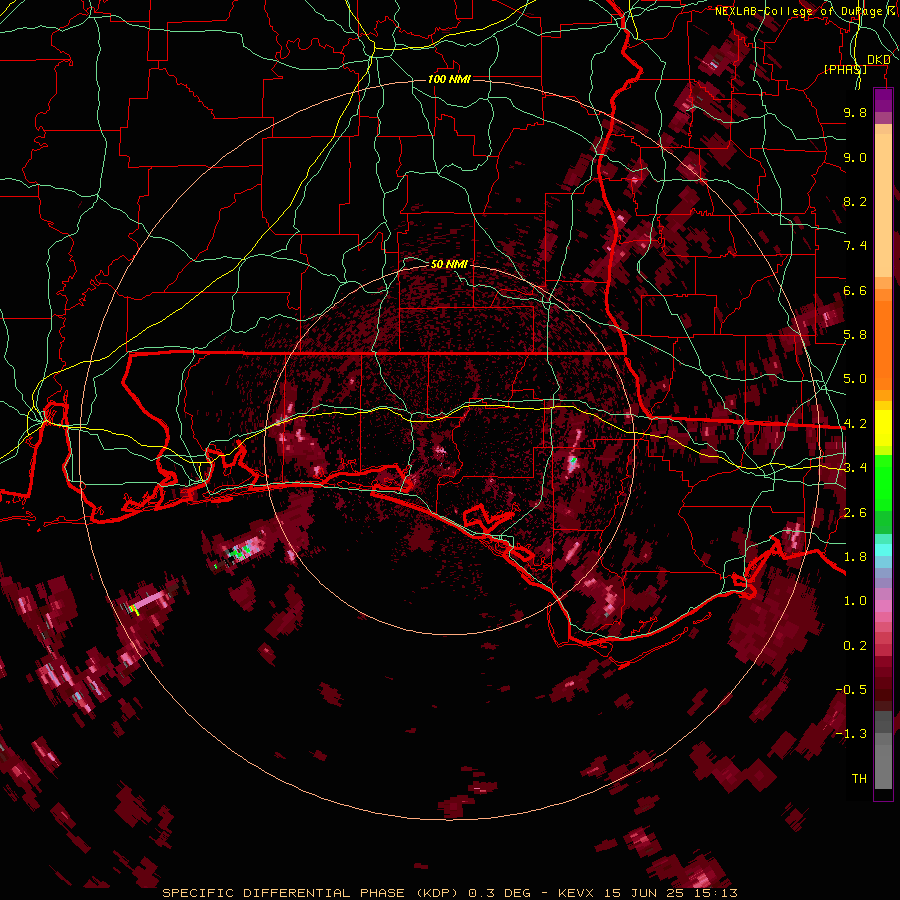Click the 50 NMI range ring label
Viewport: 900px width, 900px height.
[449, 264]
